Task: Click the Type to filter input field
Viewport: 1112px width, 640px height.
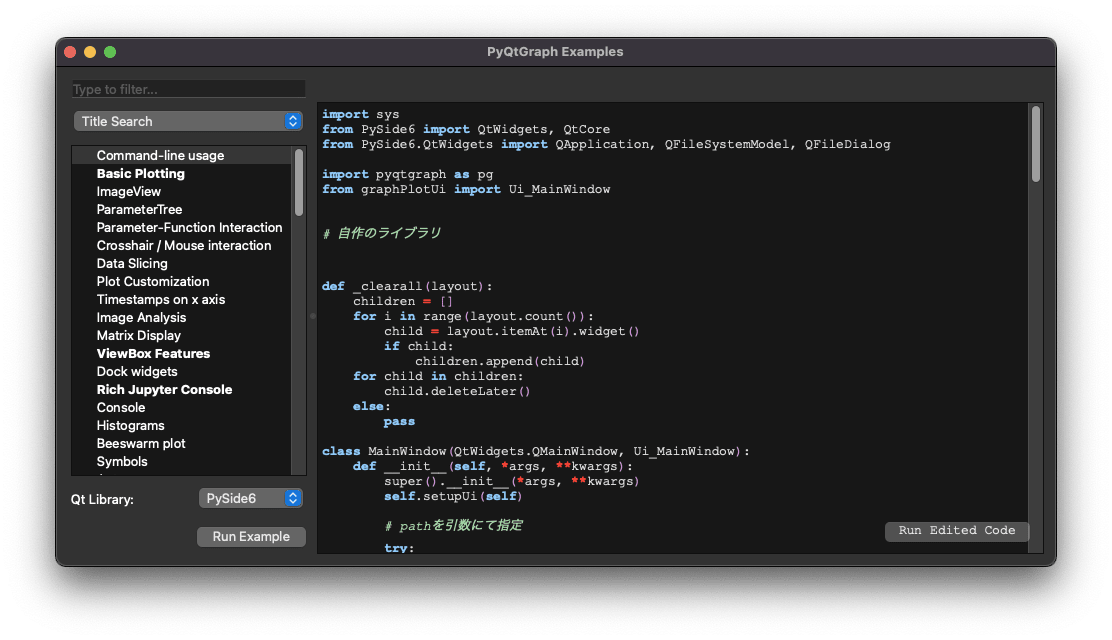Action: [189, 89]
